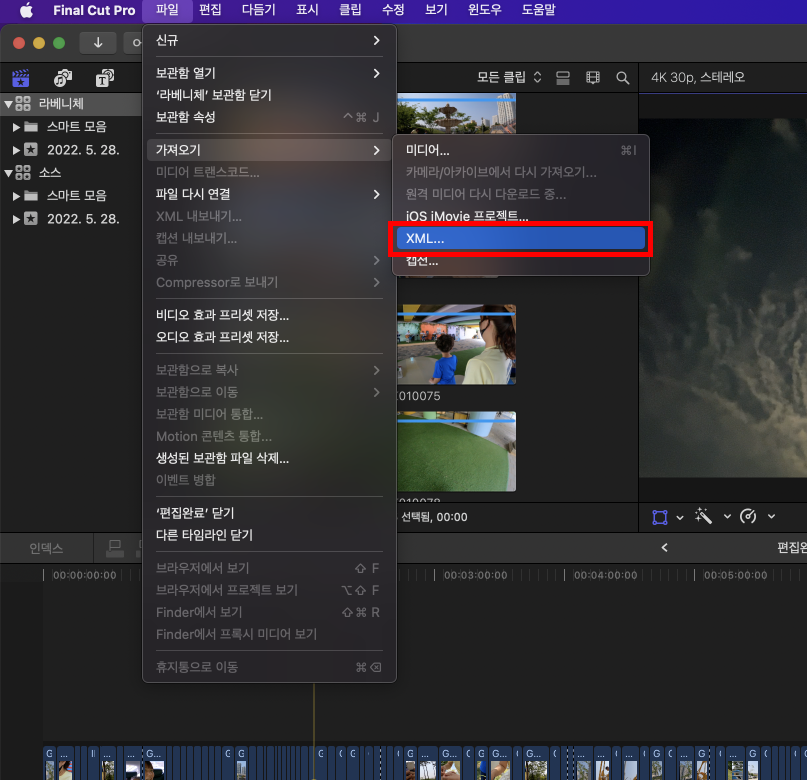Screen dimensions: 807x780
Task: Choose 비디오 효과 프리셋 저장...
Action: click(269, 315)
